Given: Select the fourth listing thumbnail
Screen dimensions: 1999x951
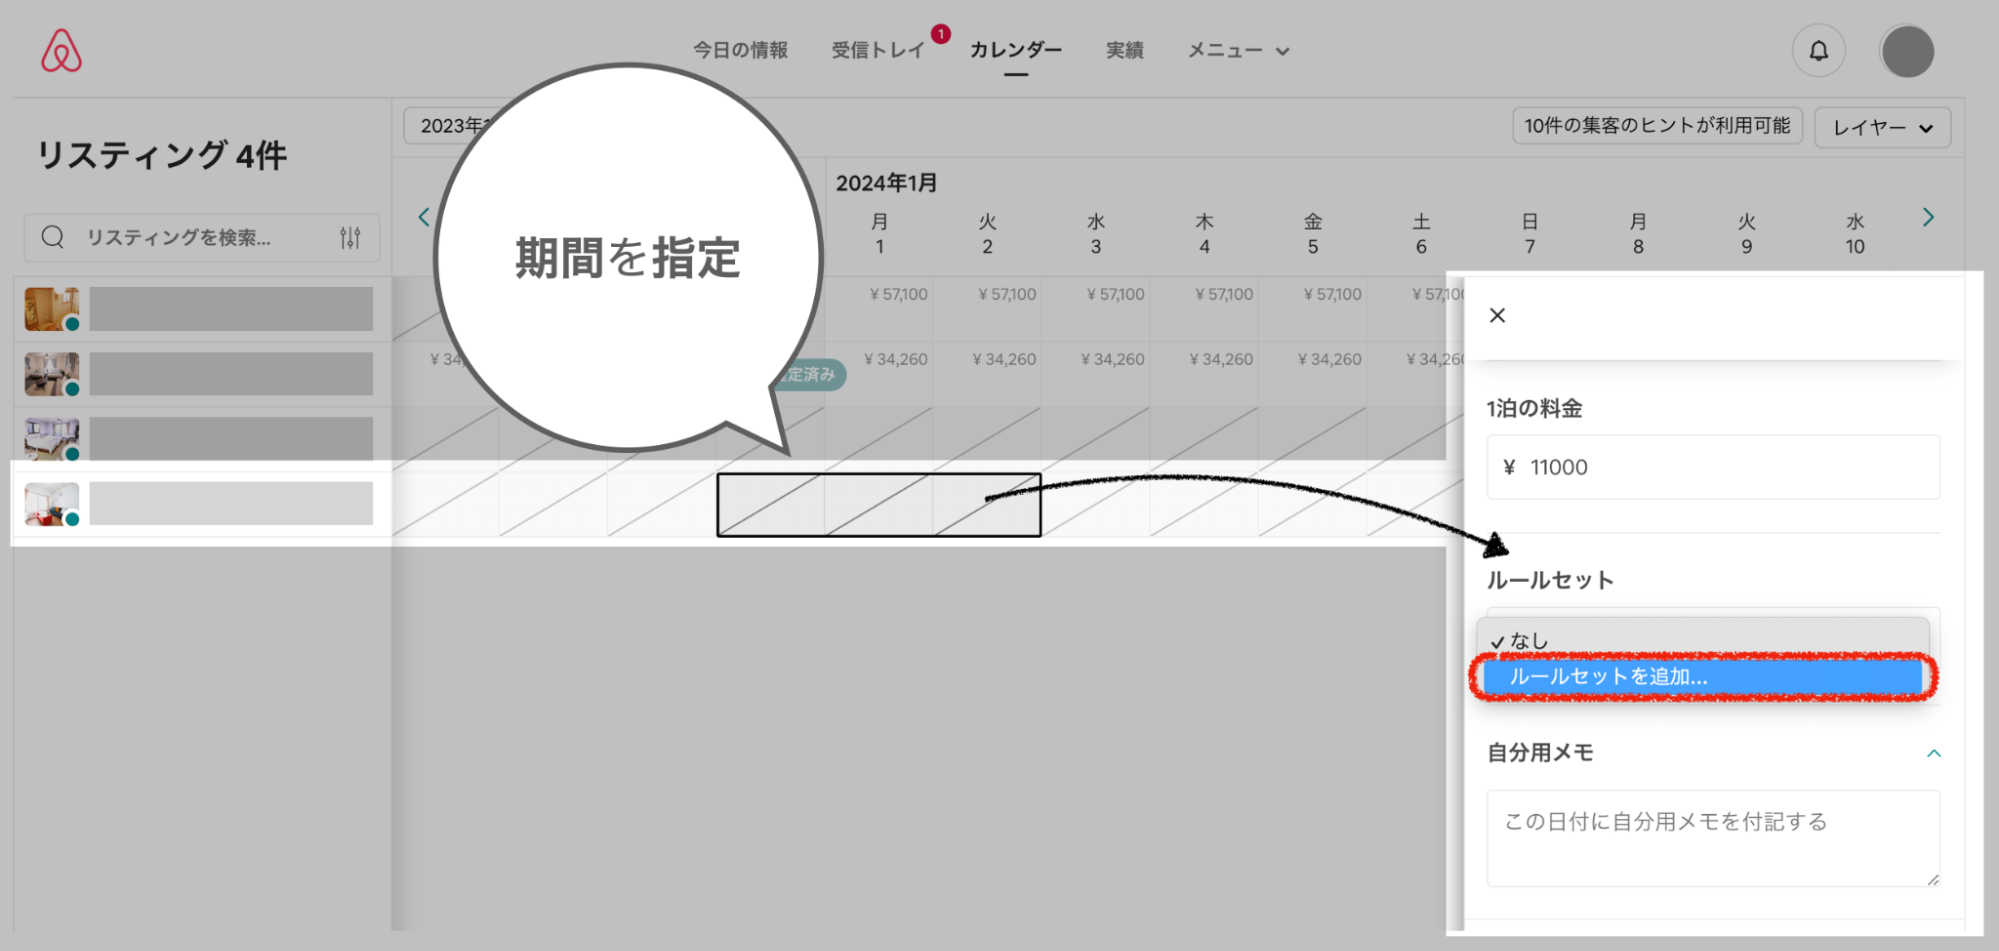Looking at the screenshot, I should [x=51, y=504].
